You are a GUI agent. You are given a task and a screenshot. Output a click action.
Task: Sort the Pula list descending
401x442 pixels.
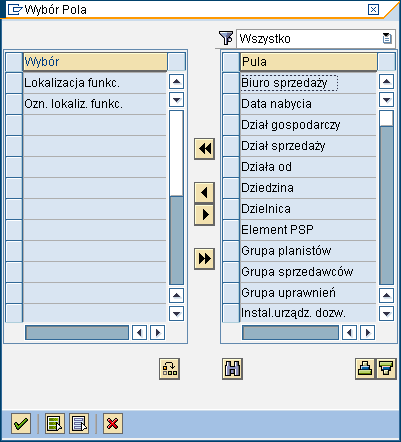(386, 369)
